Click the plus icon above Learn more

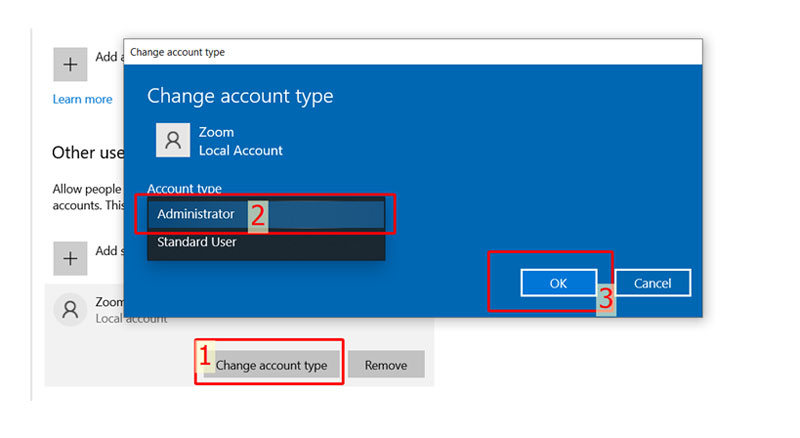(x=70, y=64)
